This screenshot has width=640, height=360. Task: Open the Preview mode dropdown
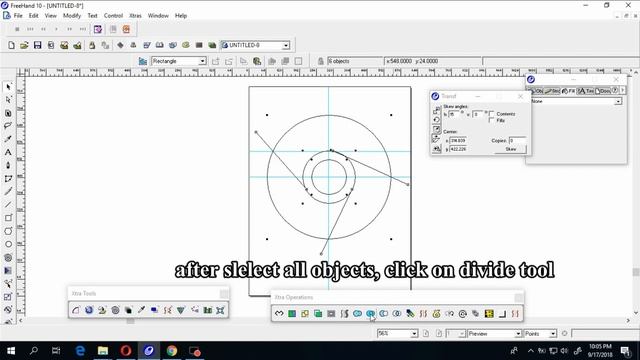pyautogui.click(x=518, y=334)
